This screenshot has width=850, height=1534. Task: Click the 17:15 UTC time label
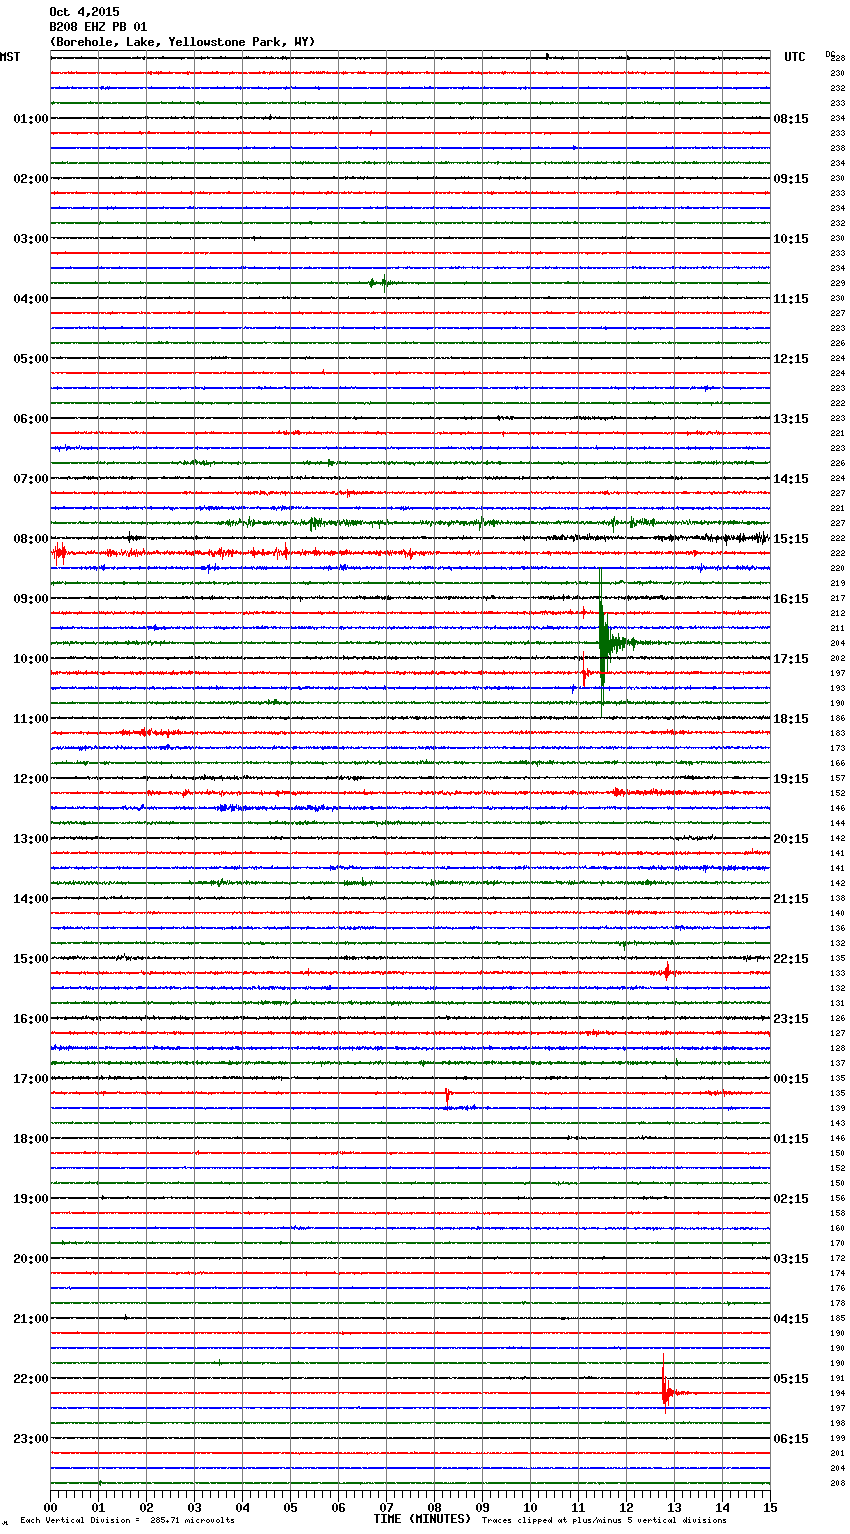[x=791, y=659]
